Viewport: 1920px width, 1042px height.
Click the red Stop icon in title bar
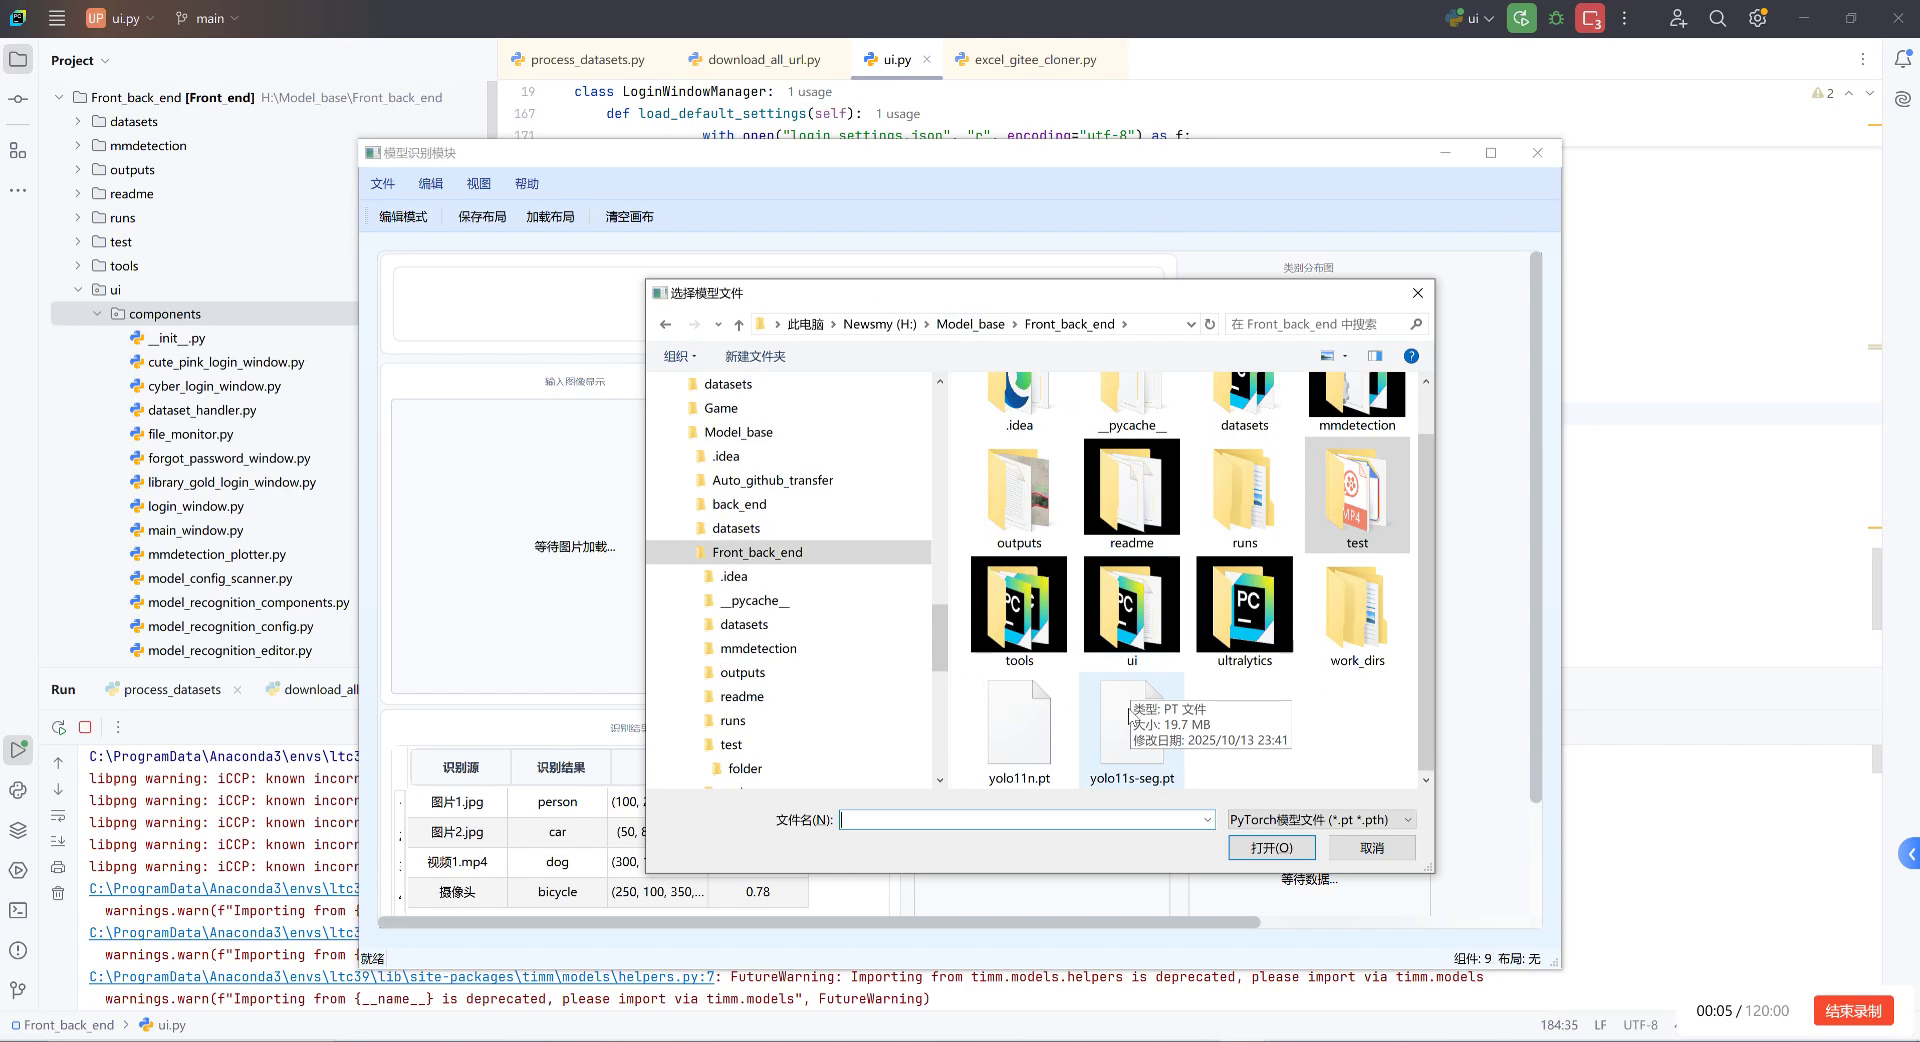click(1590, 18)
